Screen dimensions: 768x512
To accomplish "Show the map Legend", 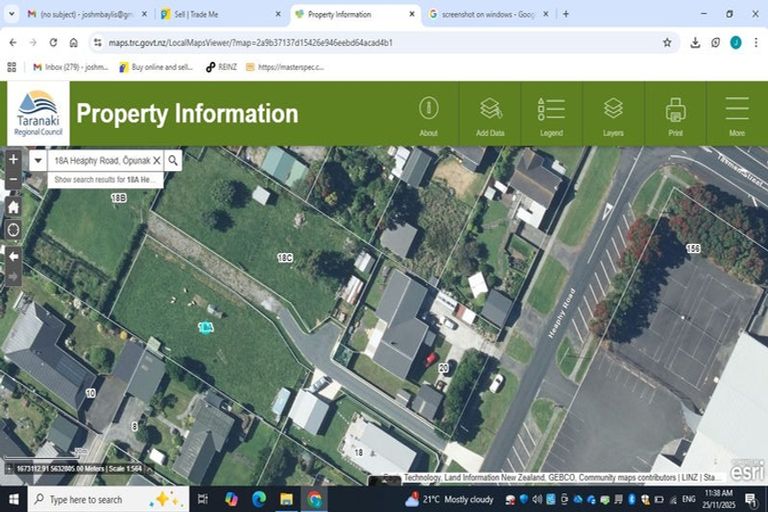I will pyautogui.click(x=552, y=116).
